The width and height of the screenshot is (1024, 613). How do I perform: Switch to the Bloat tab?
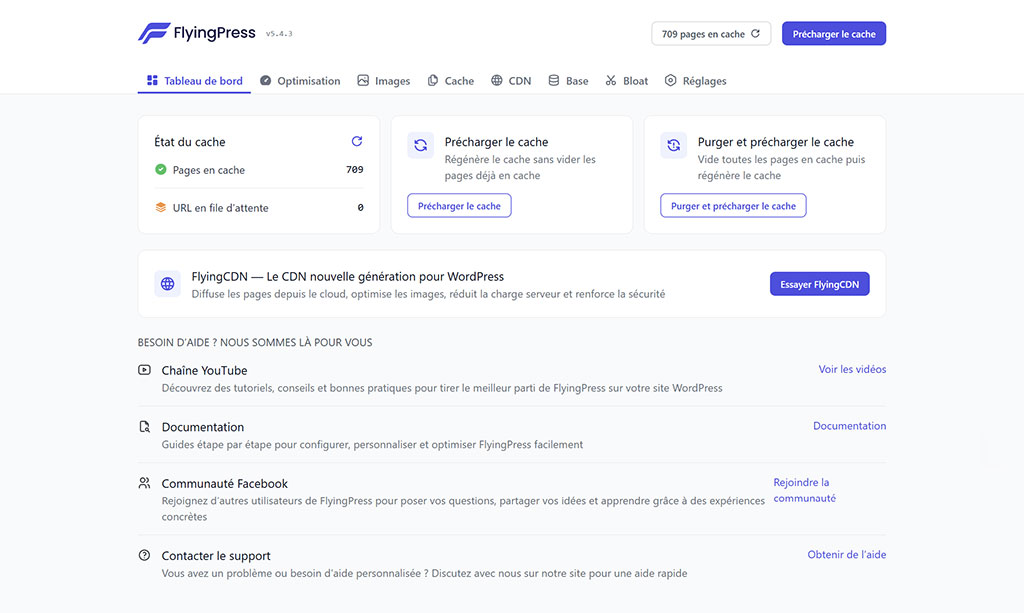(627, 81)
